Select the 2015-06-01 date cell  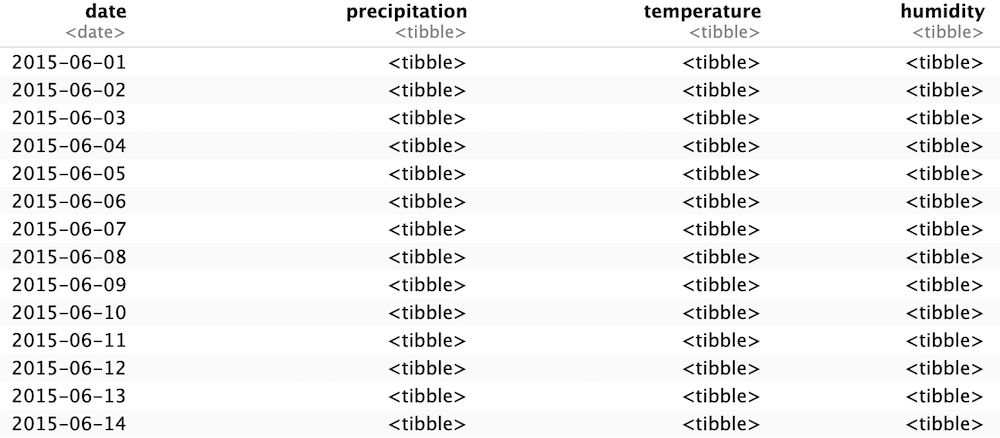[x=69, y=62]
